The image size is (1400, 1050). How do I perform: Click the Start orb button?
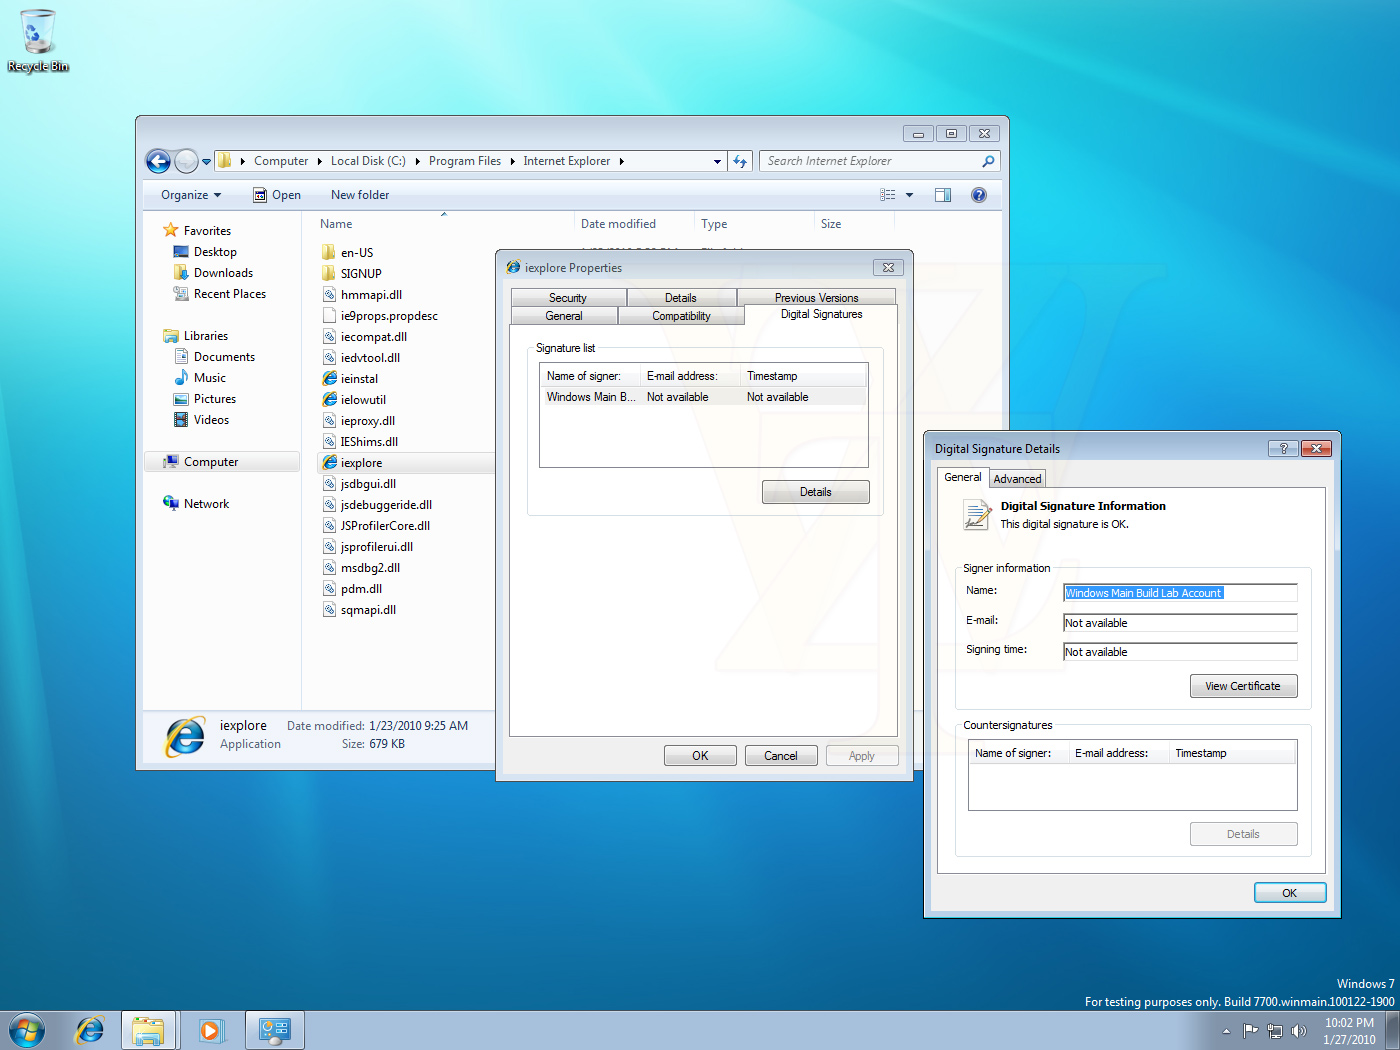27,1030
